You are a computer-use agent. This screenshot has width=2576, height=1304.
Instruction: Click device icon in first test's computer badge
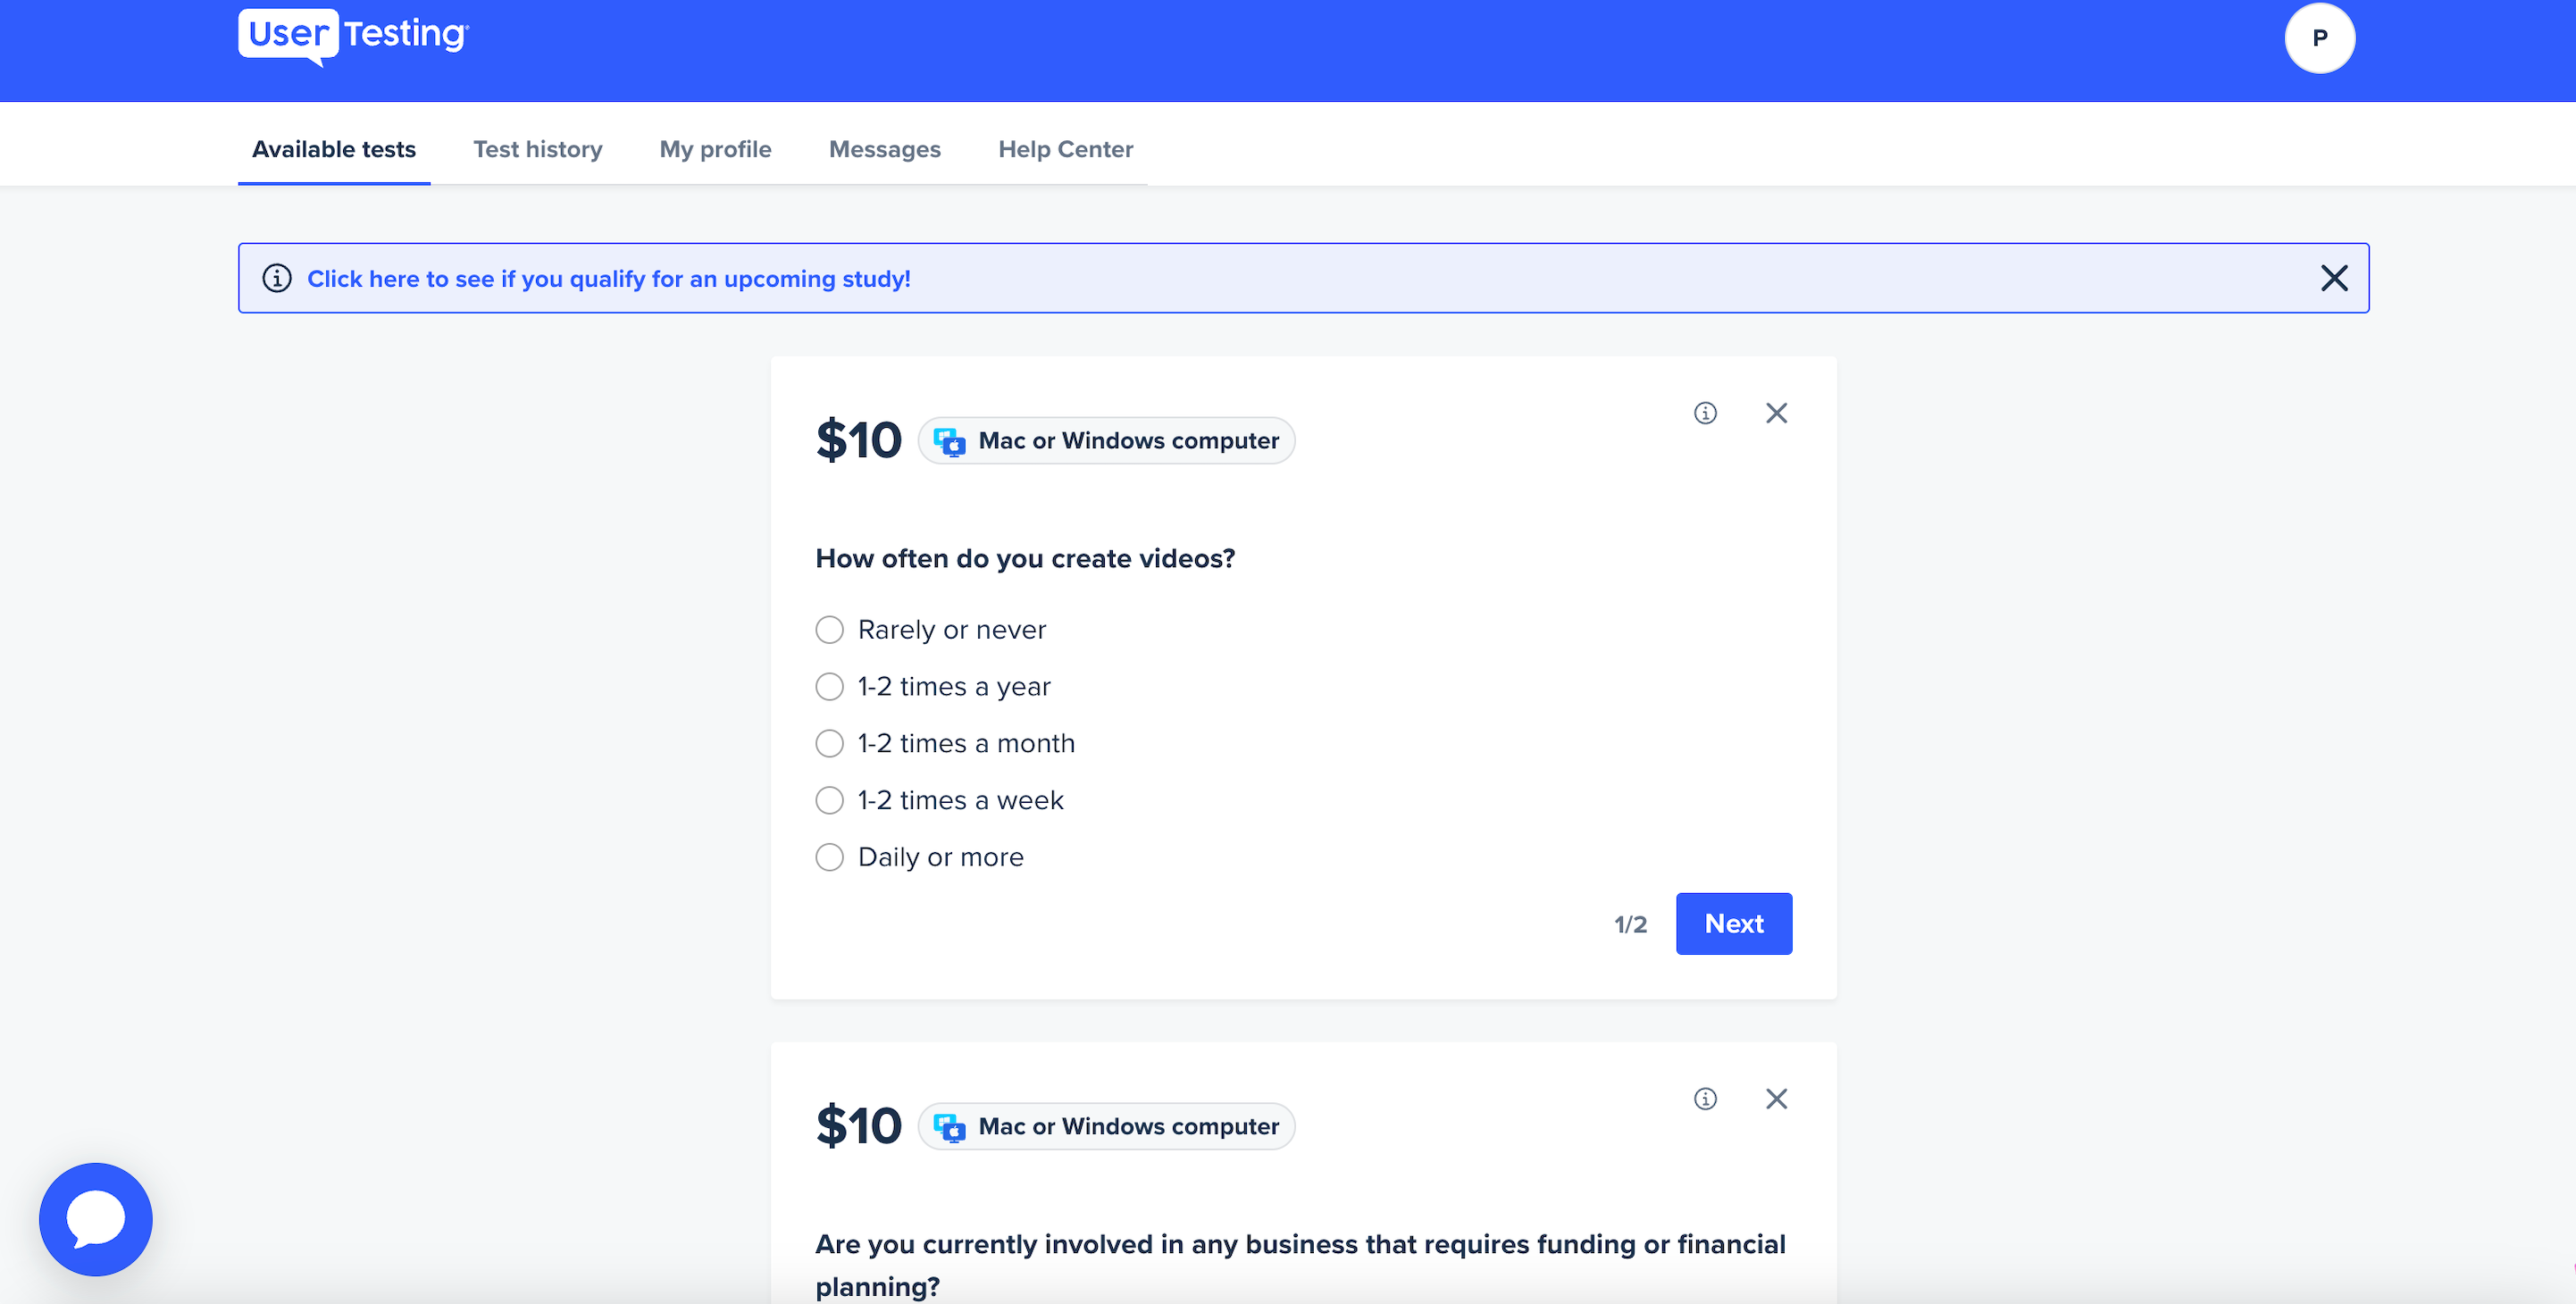(x=949, y=441)
